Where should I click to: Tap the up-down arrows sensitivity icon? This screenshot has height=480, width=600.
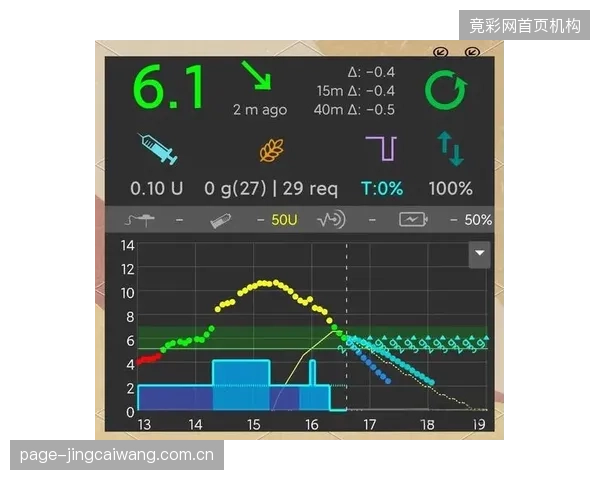(x=451, y=149)
